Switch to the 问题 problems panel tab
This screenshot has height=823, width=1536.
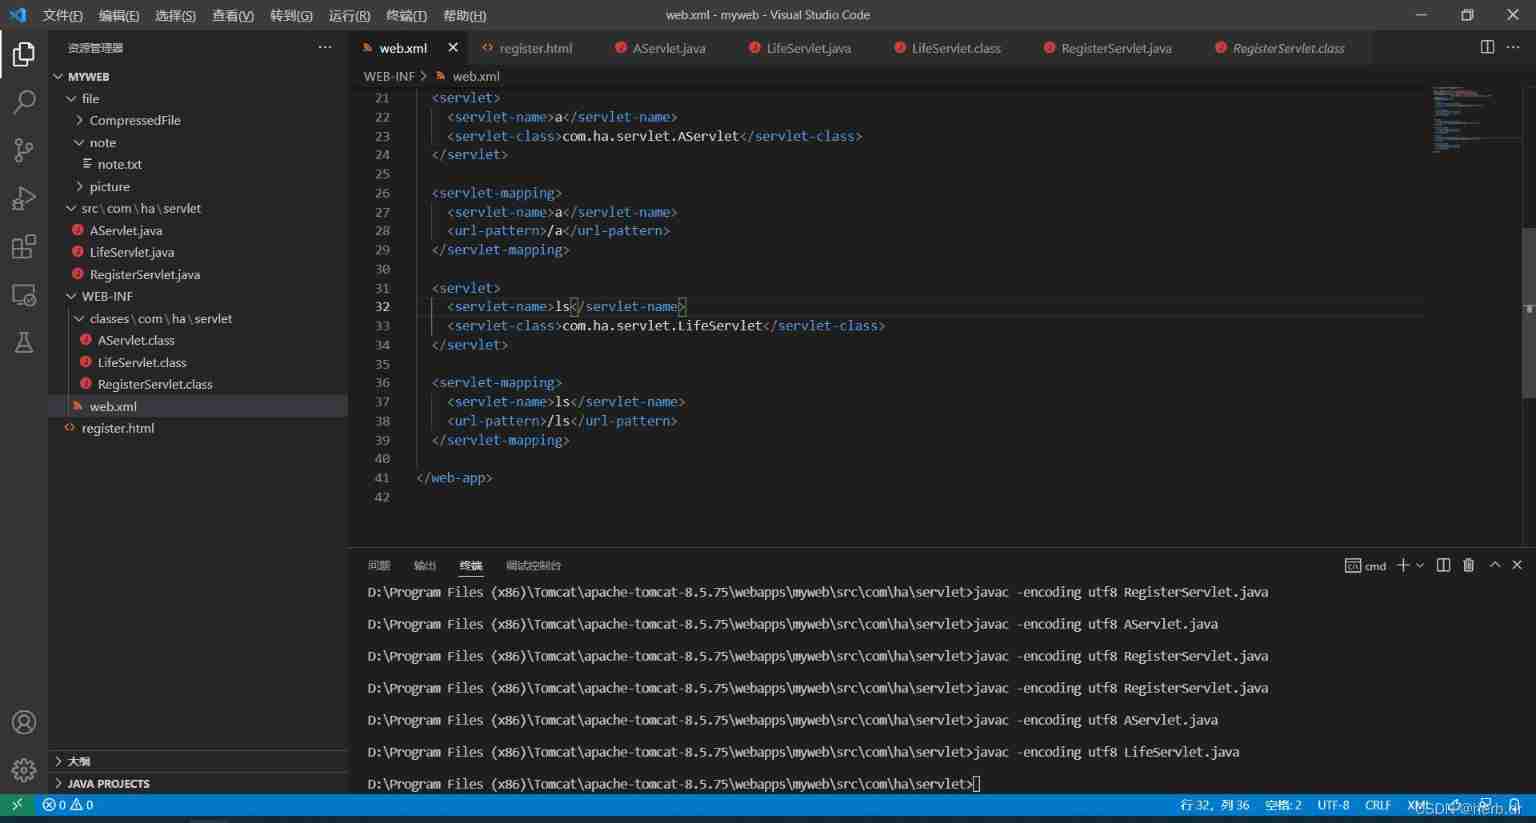[378, 566]
